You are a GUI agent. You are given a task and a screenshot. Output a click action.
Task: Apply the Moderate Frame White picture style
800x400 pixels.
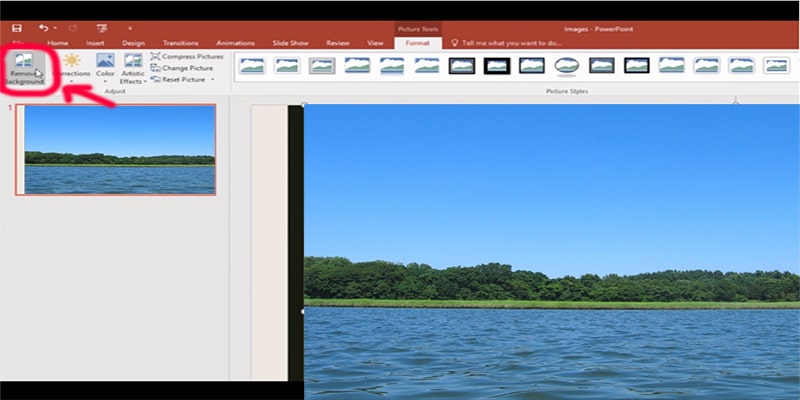777,65
